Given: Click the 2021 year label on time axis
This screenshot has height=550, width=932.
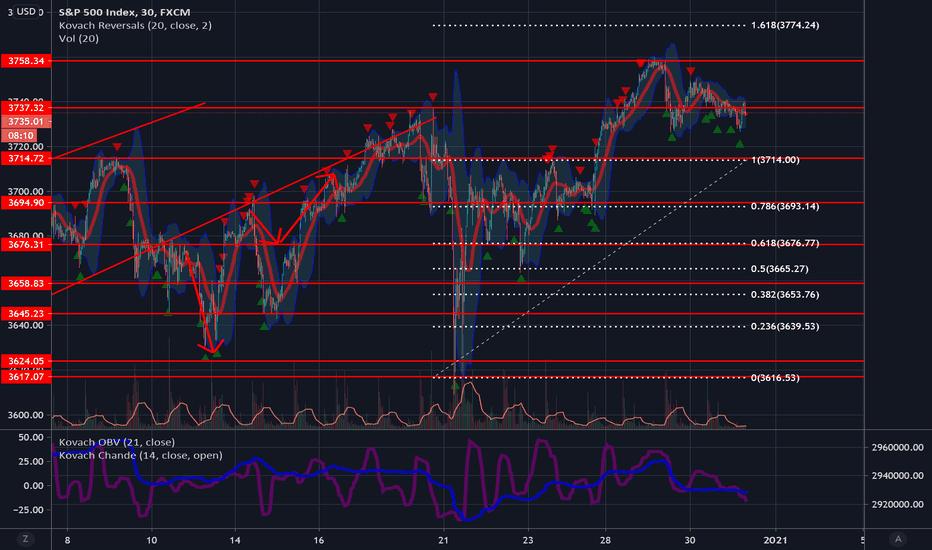Looking at the screenshot, I should 774,540.
